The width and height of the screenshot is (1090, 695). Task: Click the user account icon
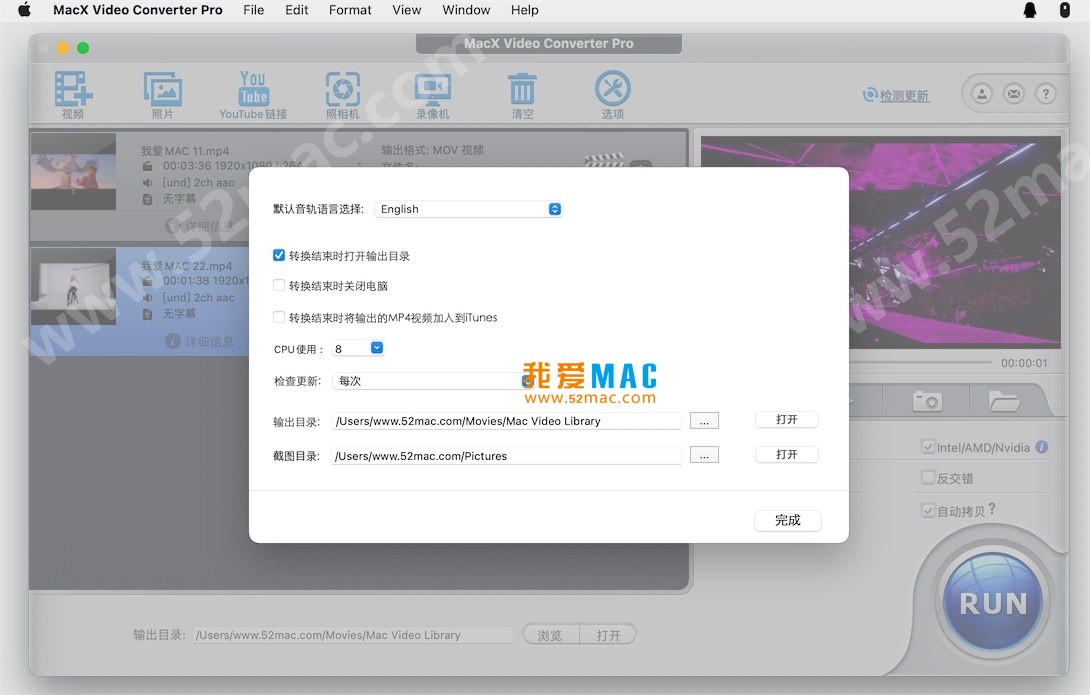[982, 94]
